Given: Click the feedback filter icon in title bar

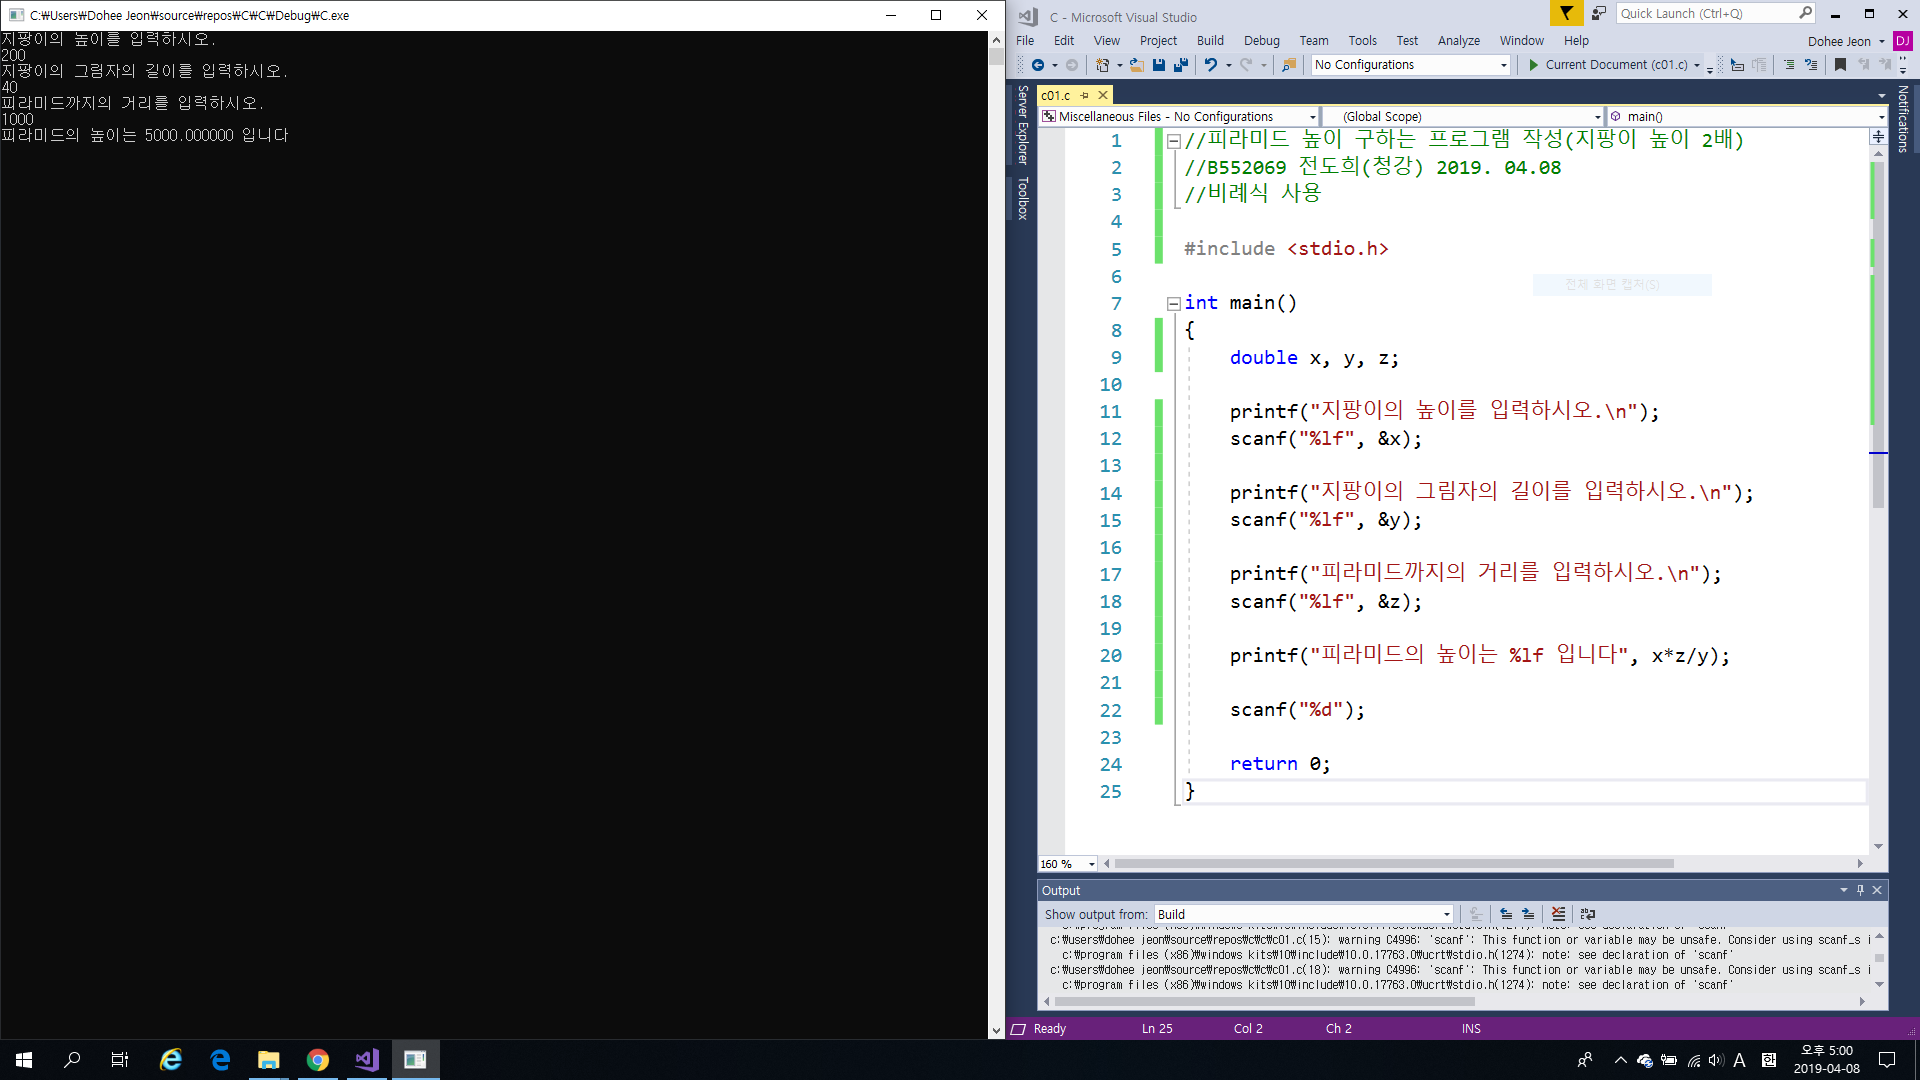Looking at the screenshot, I should [x=1566, y=14].
